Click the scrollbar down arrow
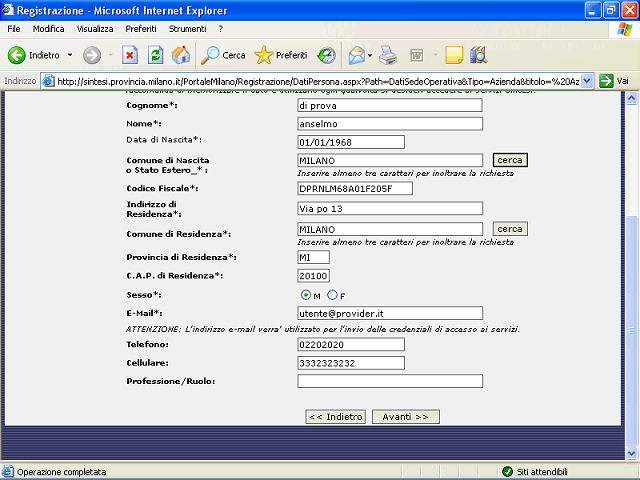The width and height of the screenshot is (640, 480). pyautogui.click(x=631, y=453)
